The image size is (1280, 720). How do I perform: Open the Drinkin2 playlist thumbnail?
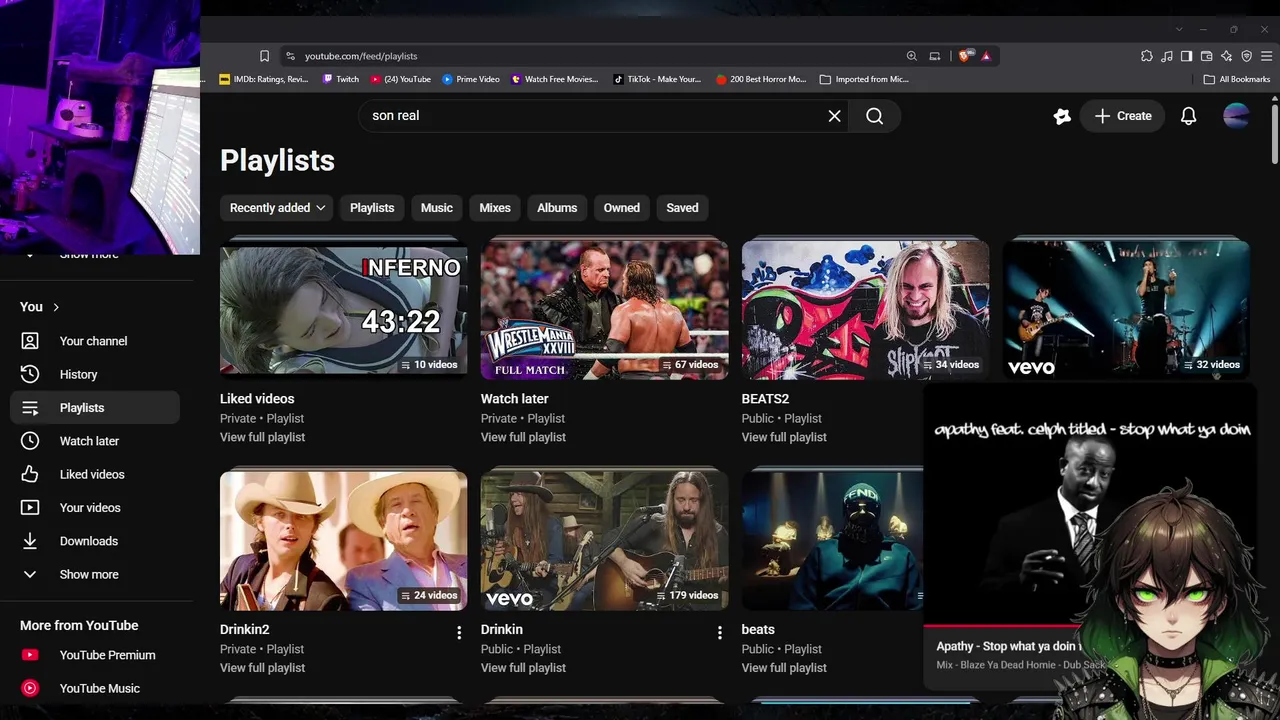pos(344,541)
